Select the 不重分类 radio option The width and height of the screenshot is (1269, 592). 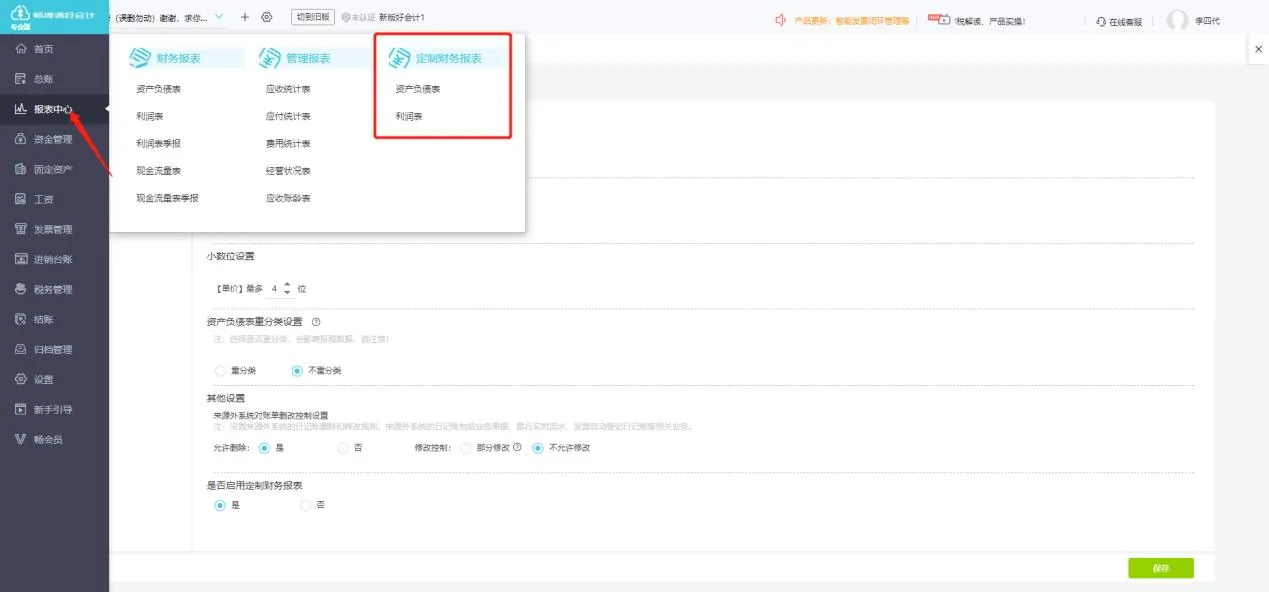click(x=297, y=371)
